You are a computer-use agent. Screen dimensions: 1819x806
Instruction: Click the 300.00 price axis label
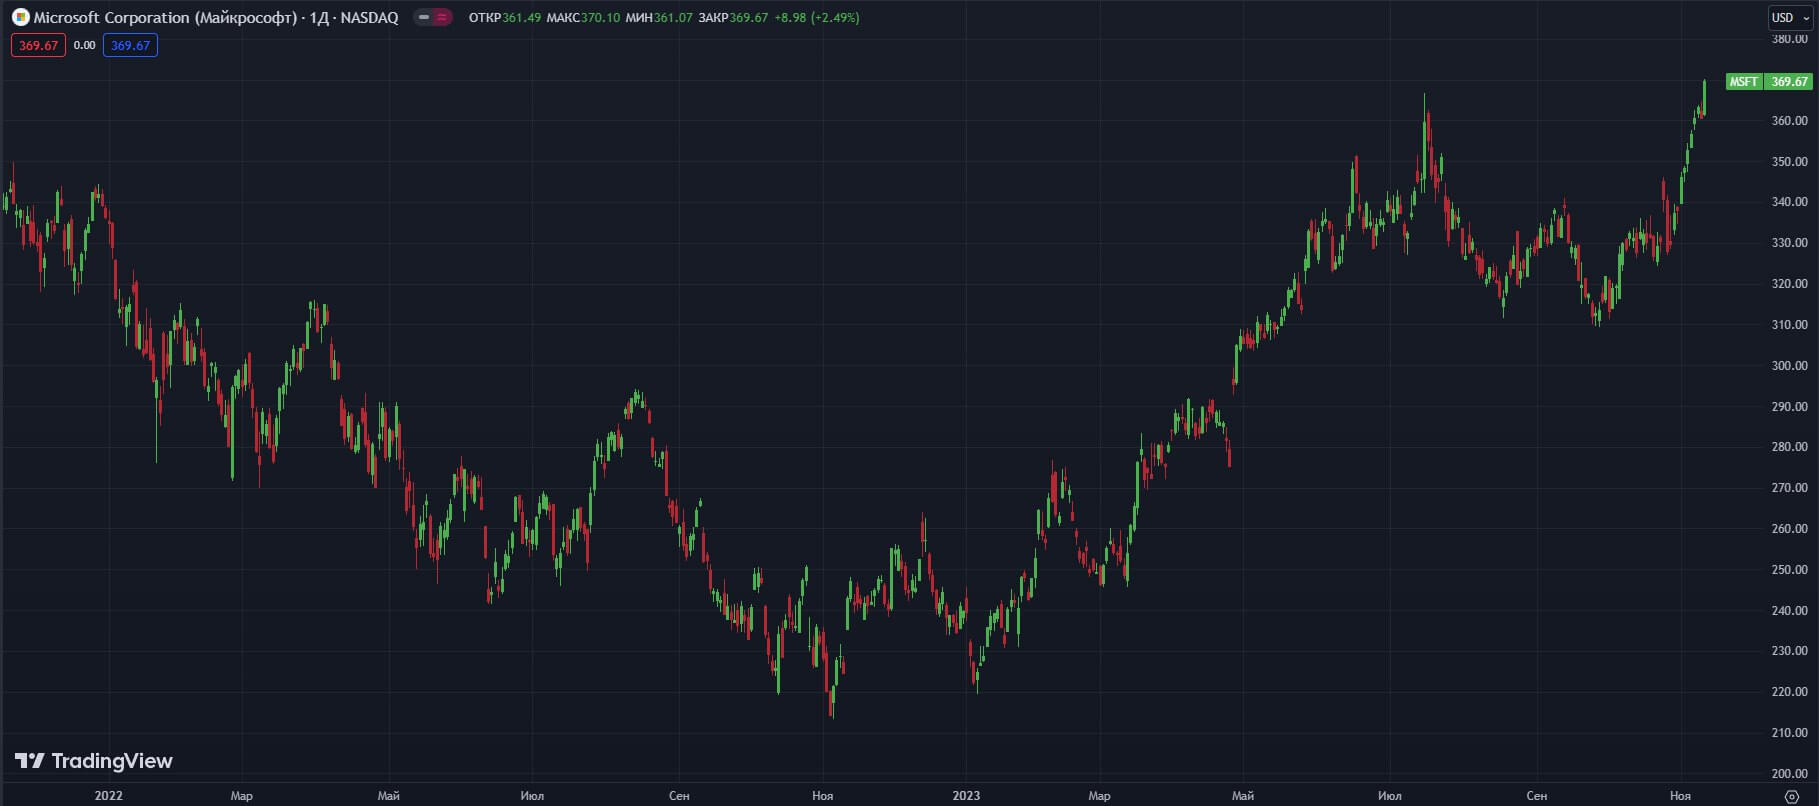(x=1789, y=365)
